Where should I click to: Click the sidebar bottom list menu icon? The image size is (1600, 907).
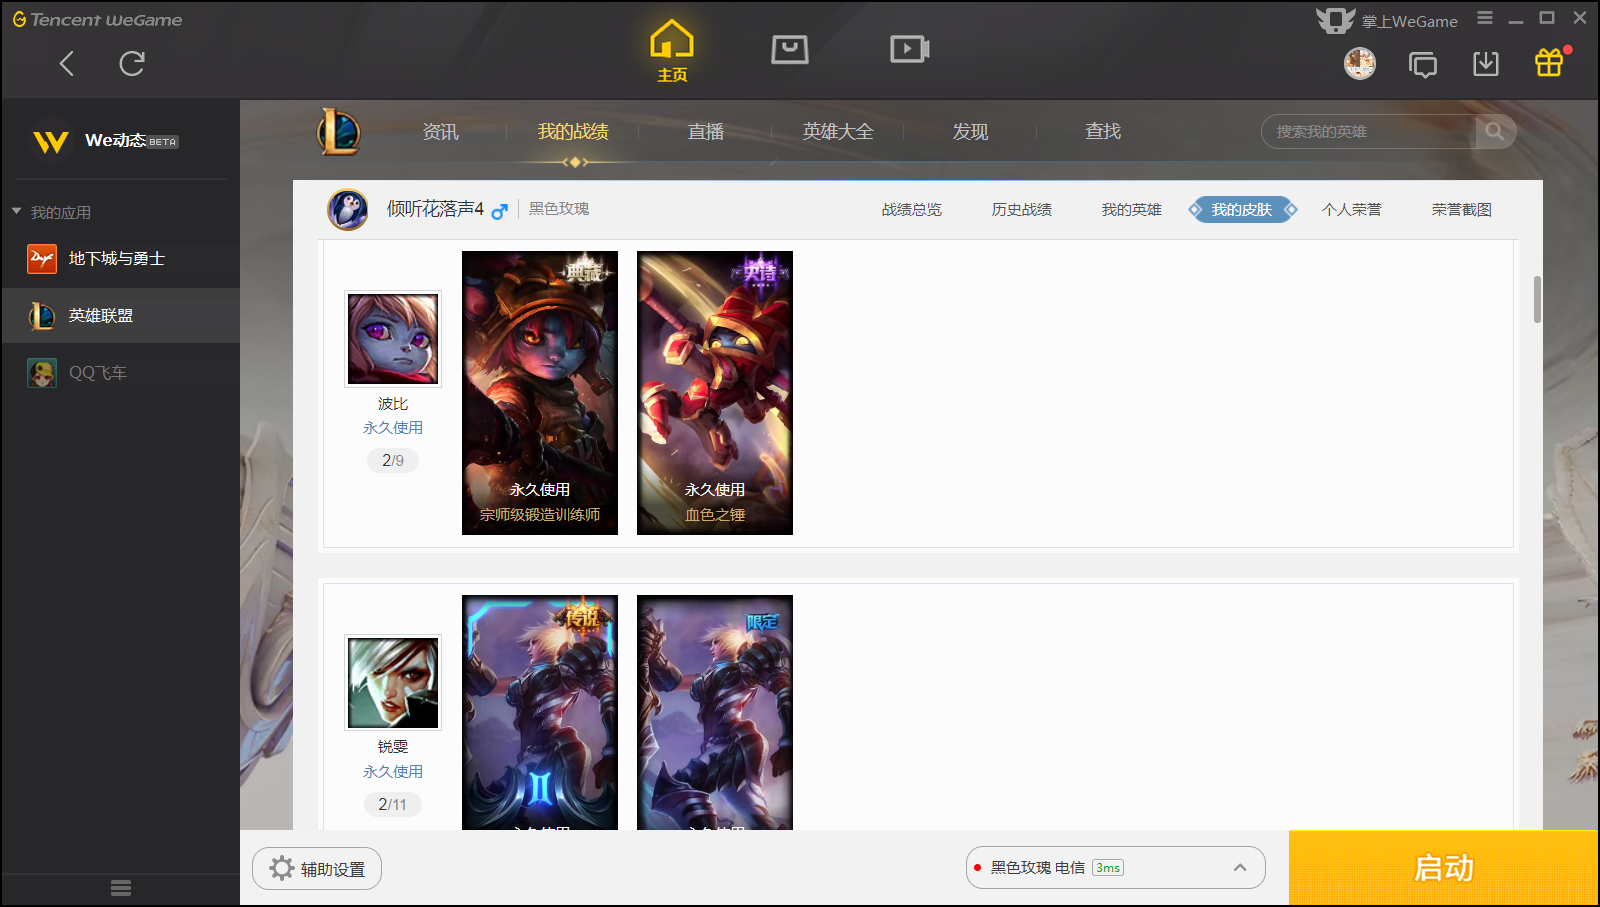click(x=121, y=888)
